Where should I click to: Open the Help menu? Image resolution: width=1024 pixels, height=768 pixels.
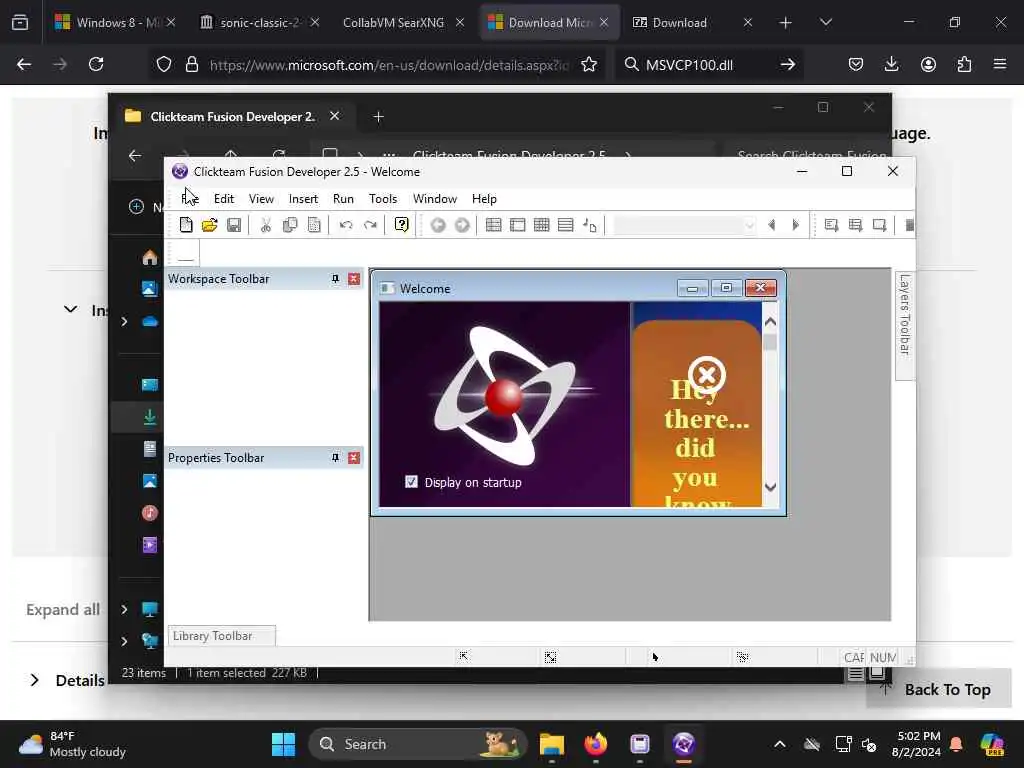(x=484, y=199)
